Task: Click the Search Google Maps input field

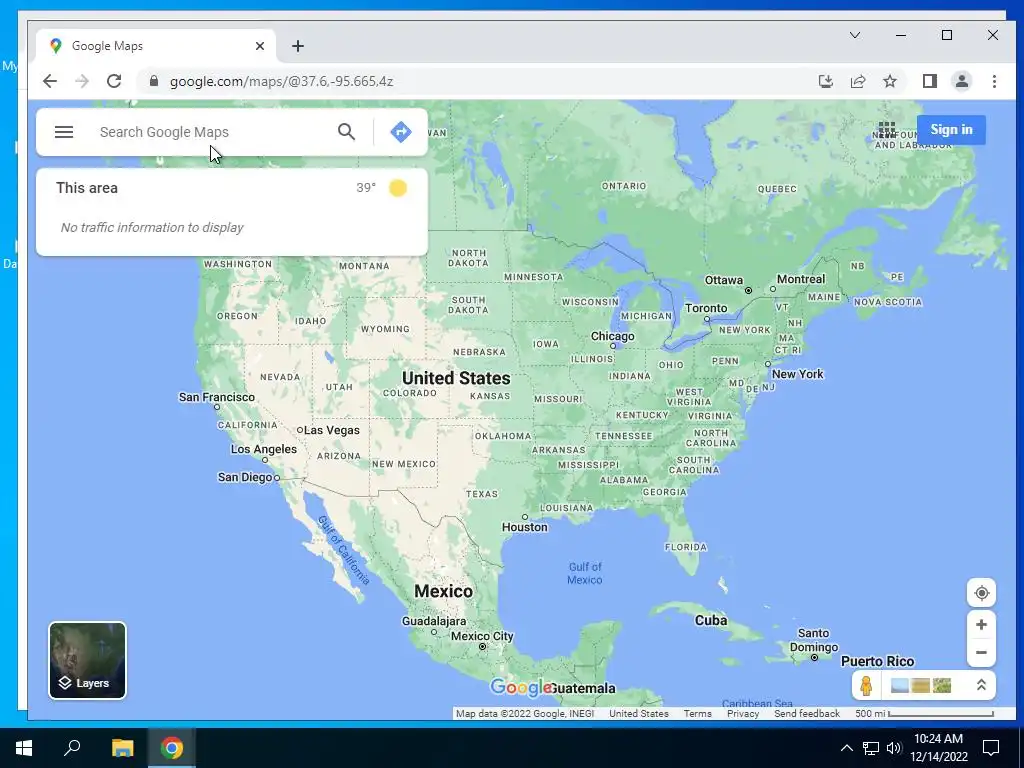Action: click(212, 132)
